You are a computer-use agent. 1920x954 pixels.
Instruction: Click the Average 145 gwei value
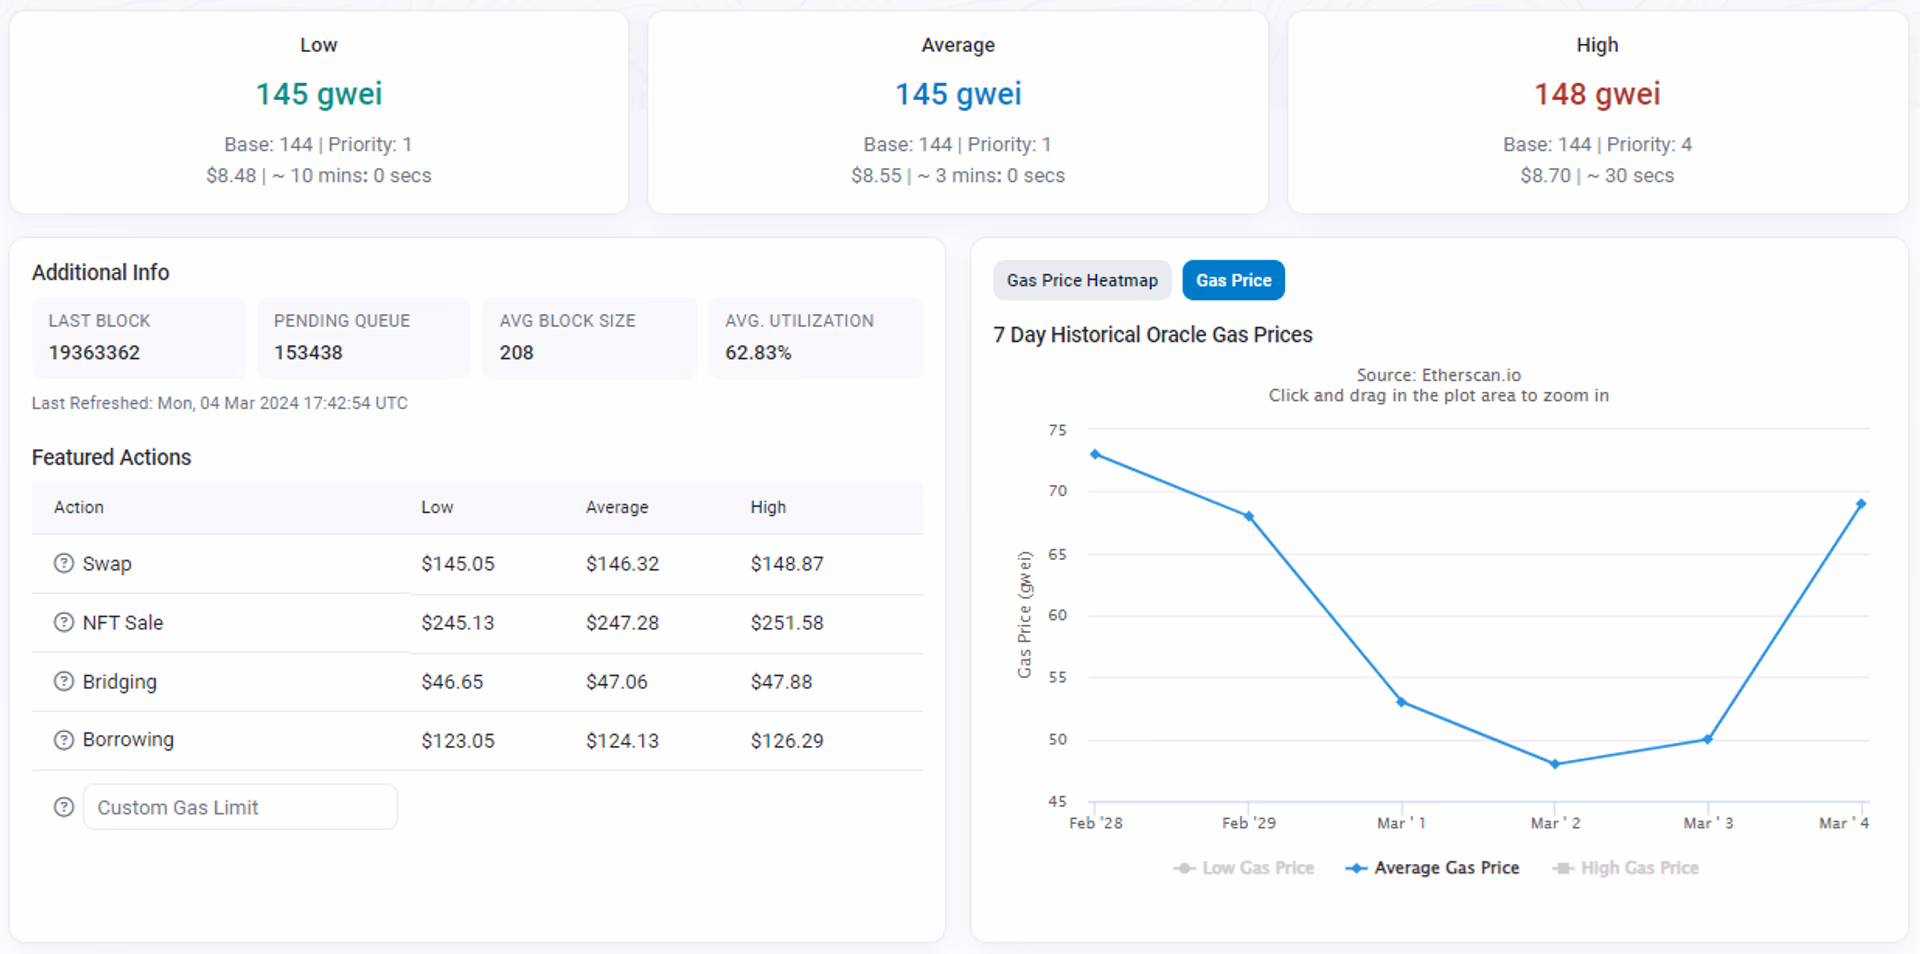click(958, 94)
